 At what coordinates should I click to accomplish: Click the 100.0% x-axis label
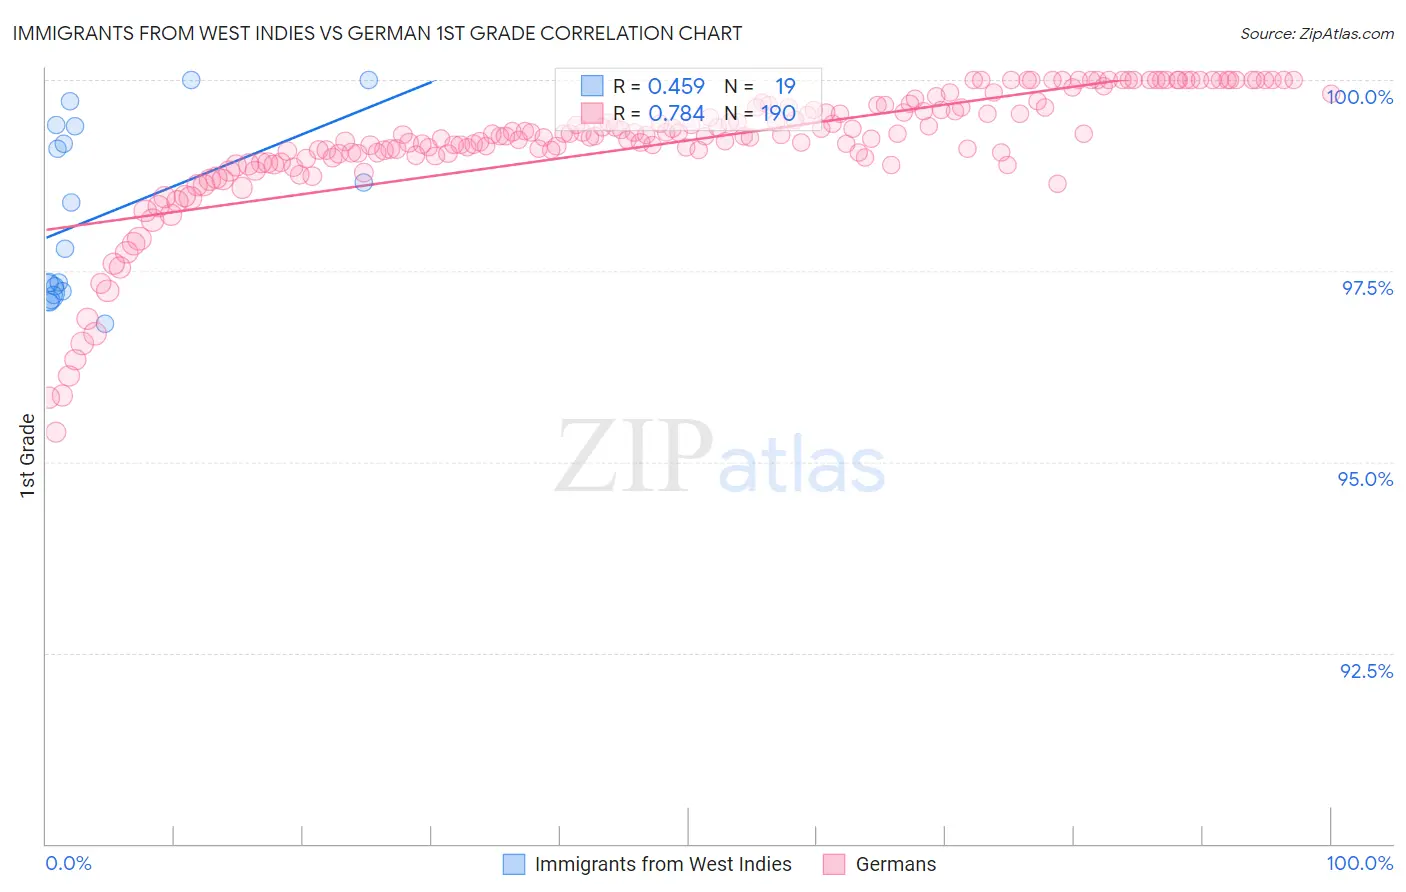point(1360,863)
